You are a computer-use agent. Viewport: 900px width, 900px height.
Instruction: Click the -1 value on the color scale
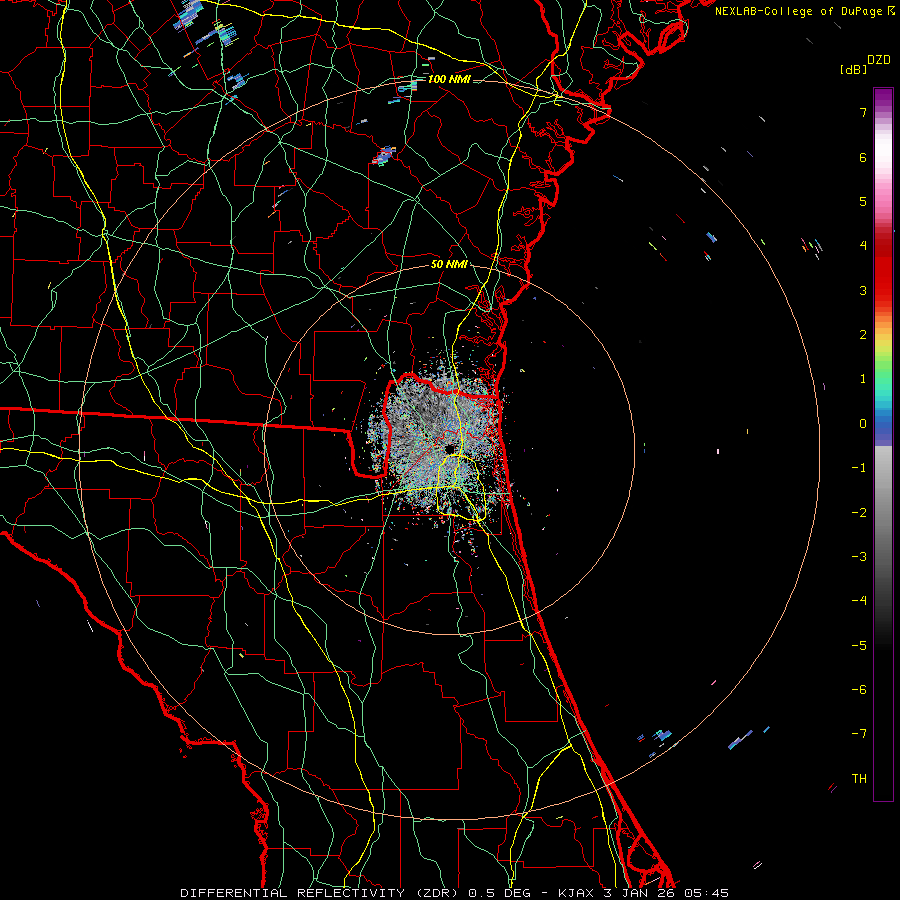[x=859, y=468]
